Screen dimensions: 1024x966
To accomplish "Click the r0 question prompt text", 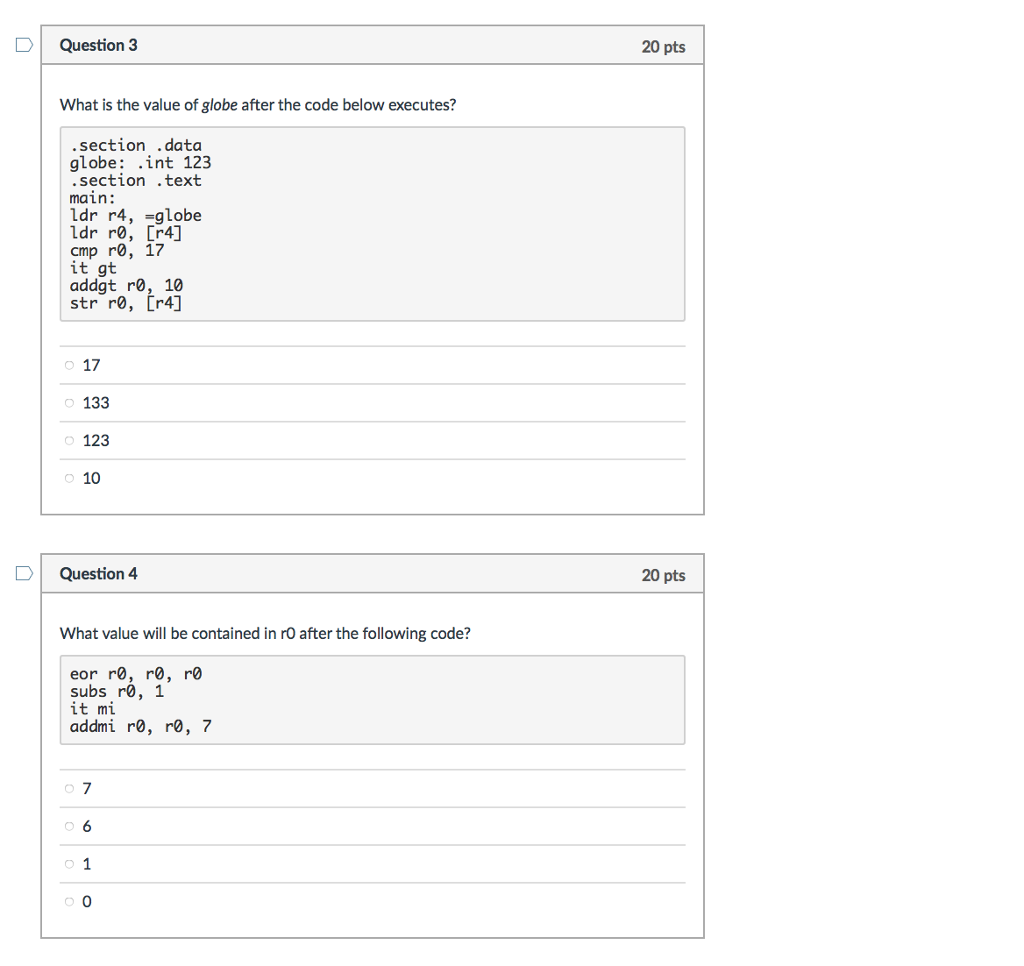I will (x=265, y=634).
